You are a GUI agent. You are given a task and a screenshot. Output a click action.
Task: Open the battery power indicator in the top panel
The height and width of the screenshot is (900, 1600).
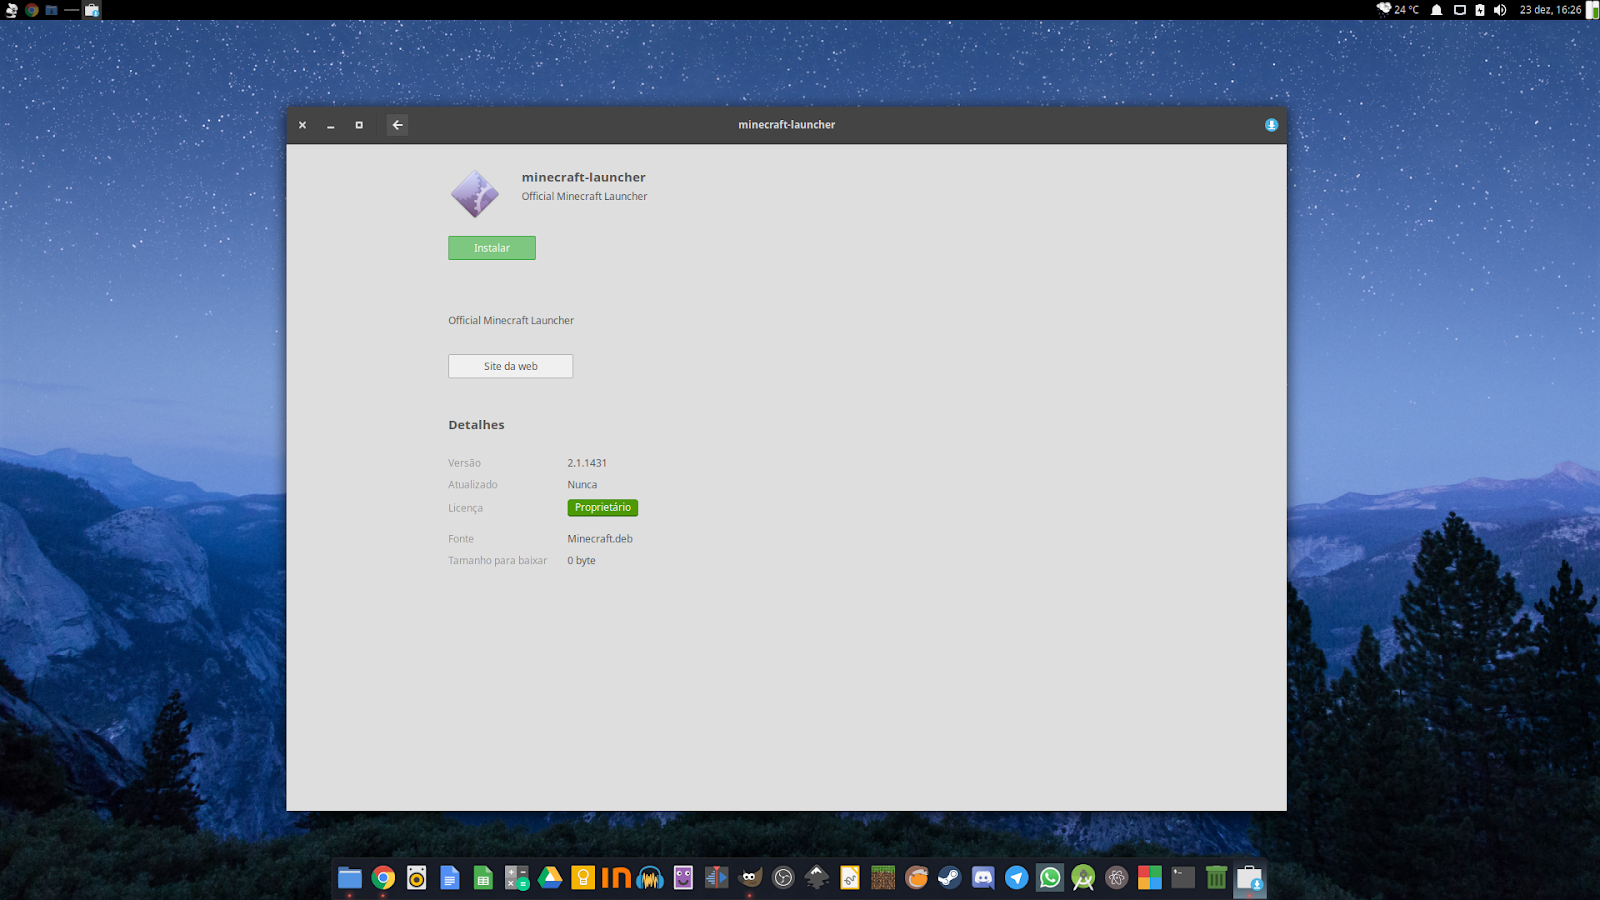[x=1480, y=10]
